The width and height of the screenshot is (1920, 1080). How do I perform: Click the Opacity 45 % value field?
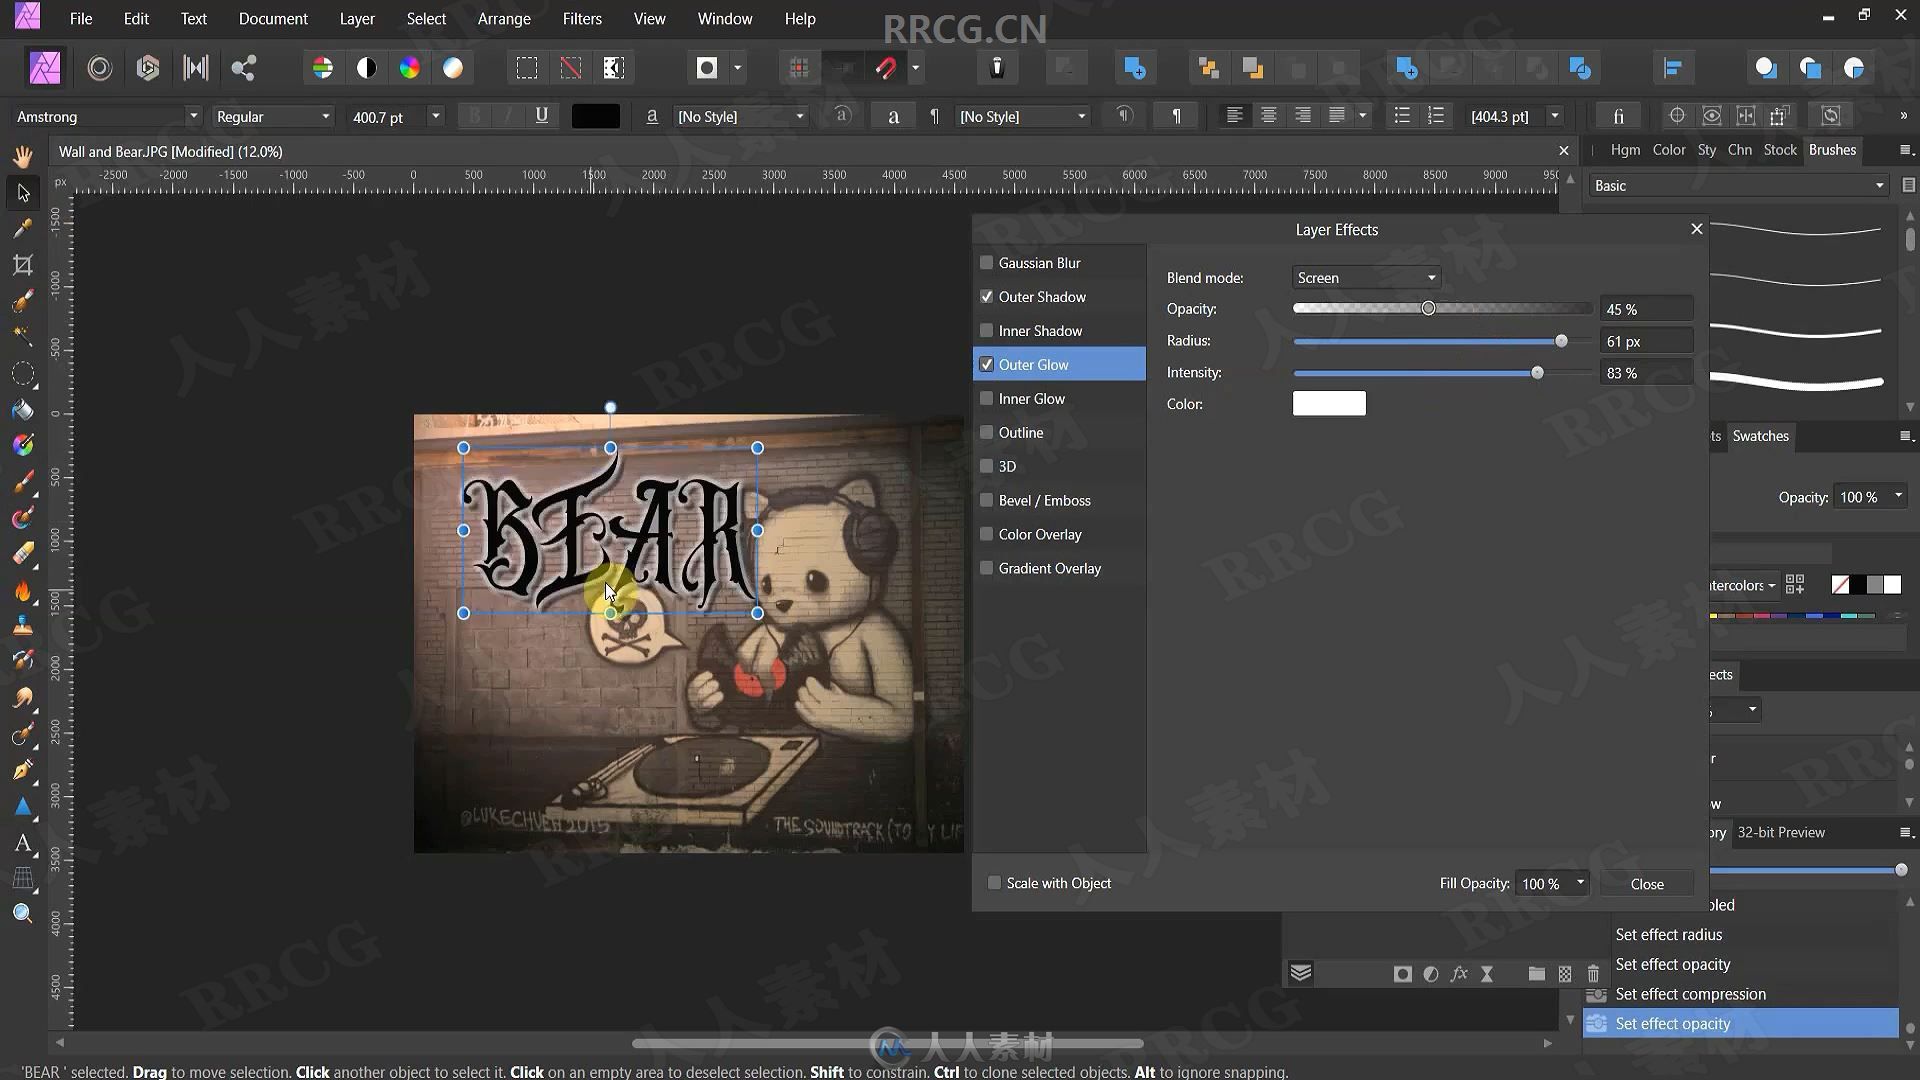[1646, 310]
